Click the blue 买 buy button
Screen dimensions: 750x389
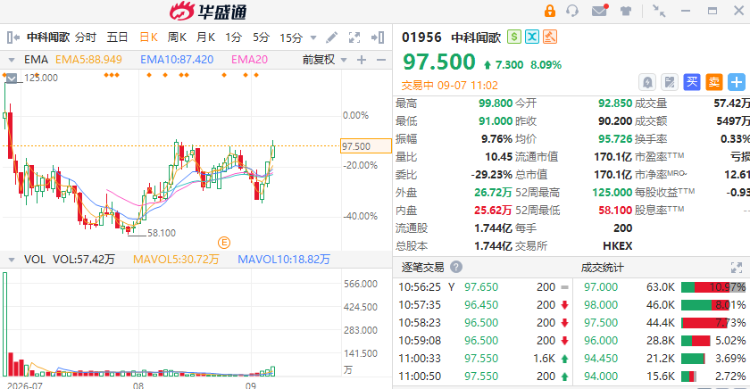692,82
